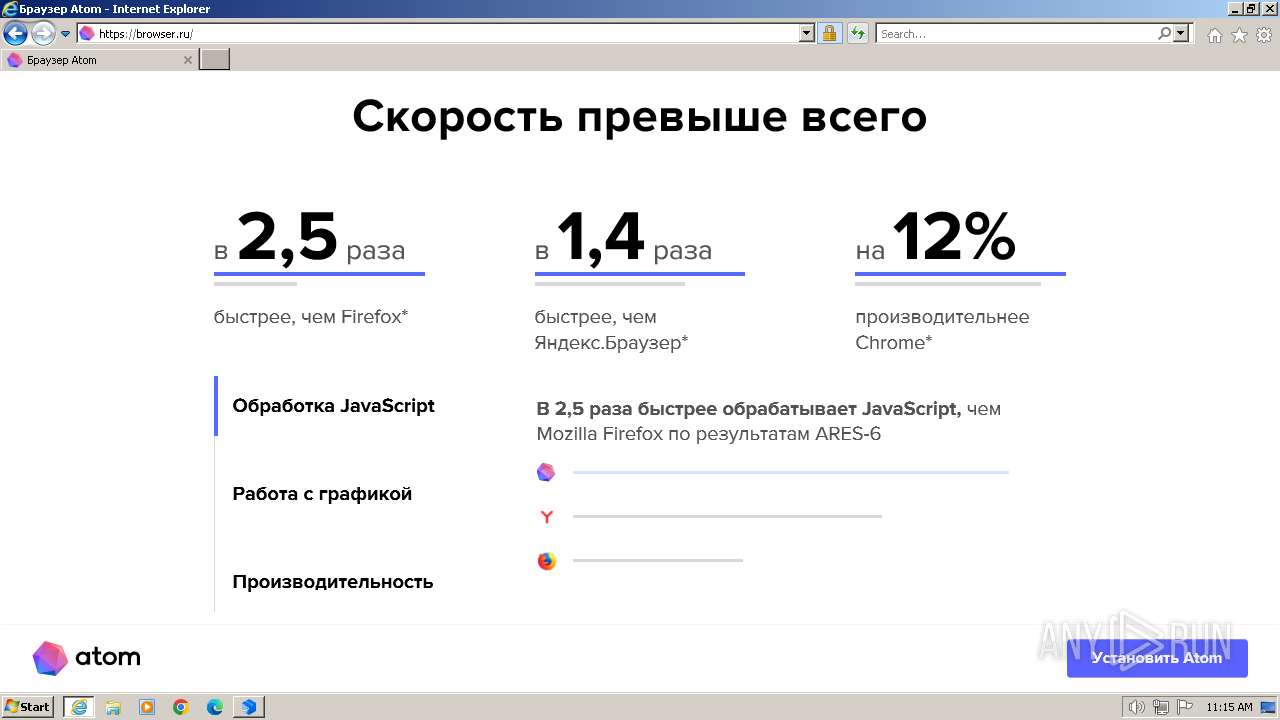Open the Windows Start button
The image size is (1280, 720).
(x=28, y=706)
